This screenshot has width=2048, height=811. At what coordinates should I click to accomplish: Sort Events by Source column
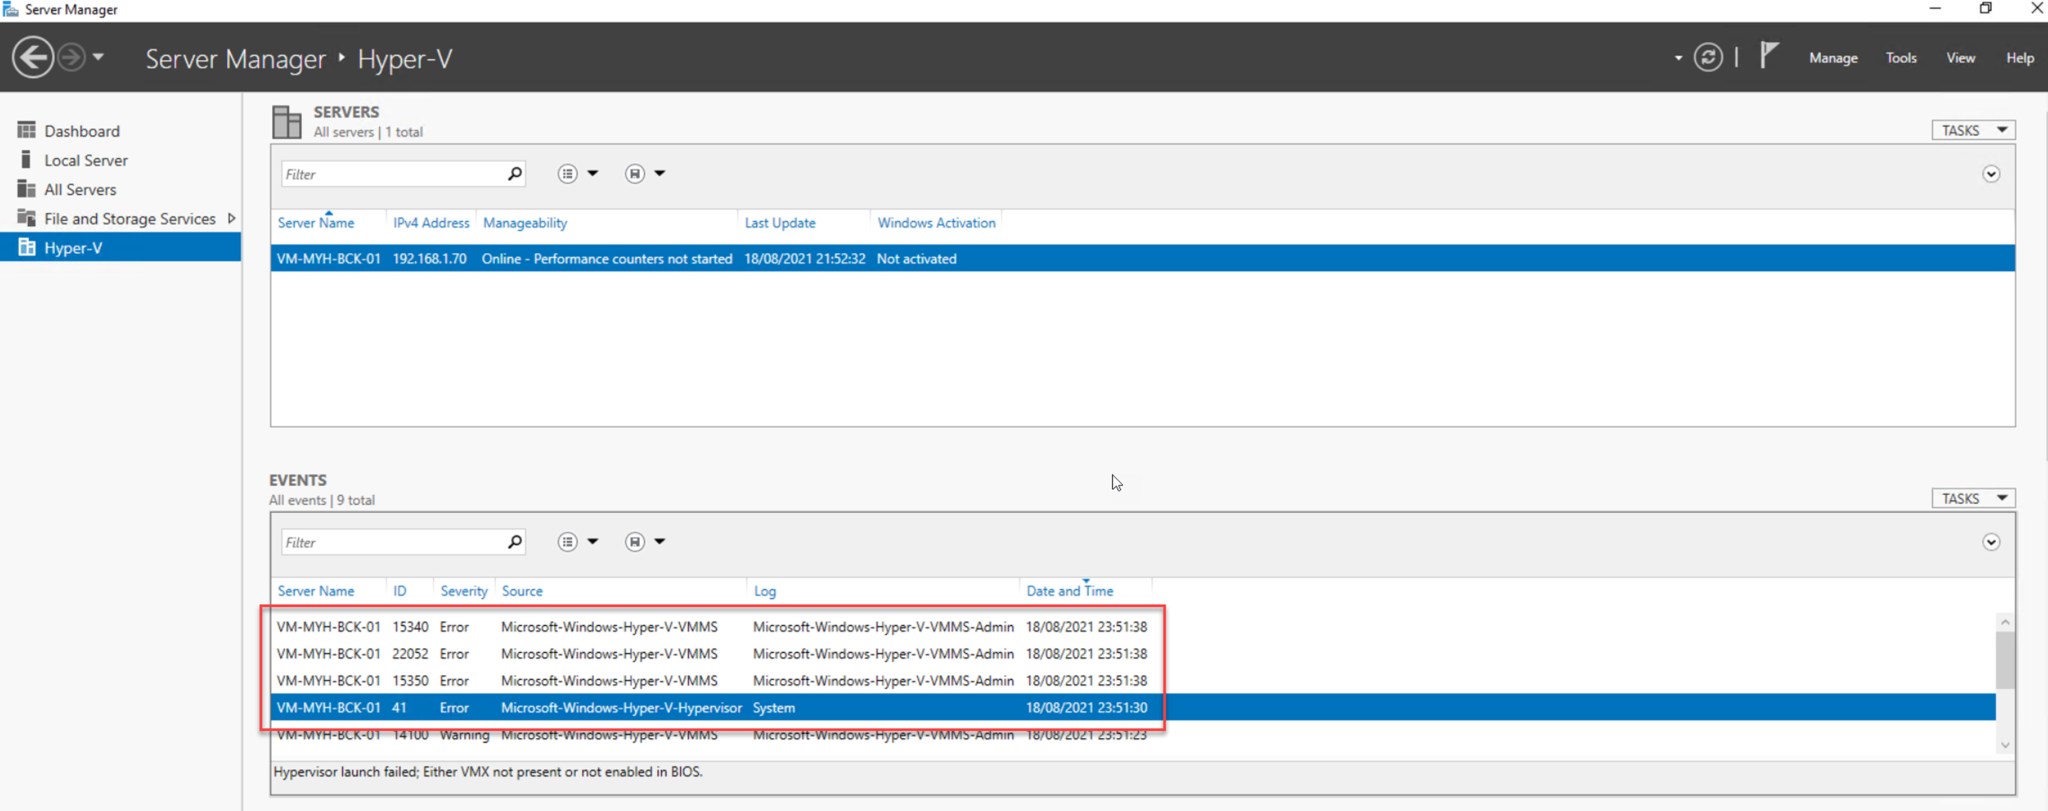pyautogui.click(x=522, y=591)
